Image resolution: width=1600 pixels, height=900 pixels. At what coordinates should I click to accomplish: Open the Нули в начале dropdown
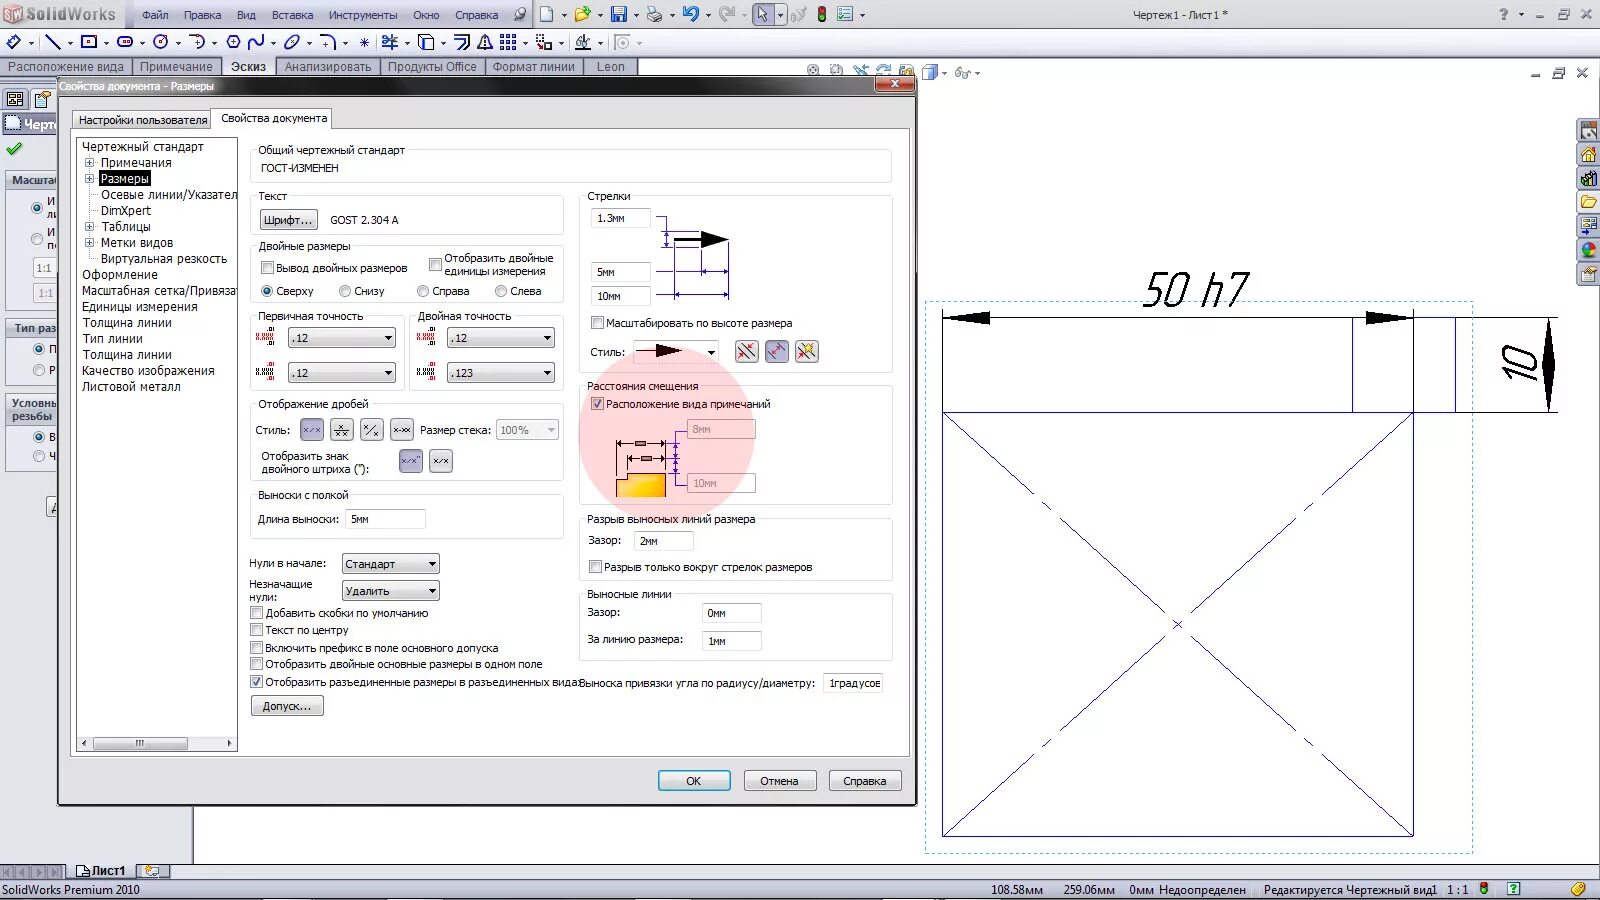pyautogui.click(x=390, y=564)
